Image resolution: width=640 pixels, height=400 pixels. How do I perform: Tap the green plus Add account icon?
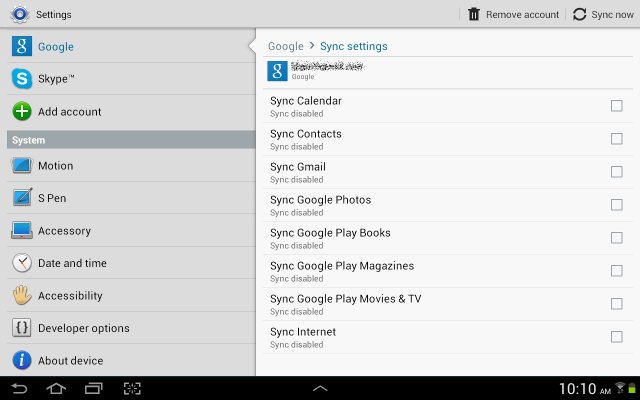[22, 111]
